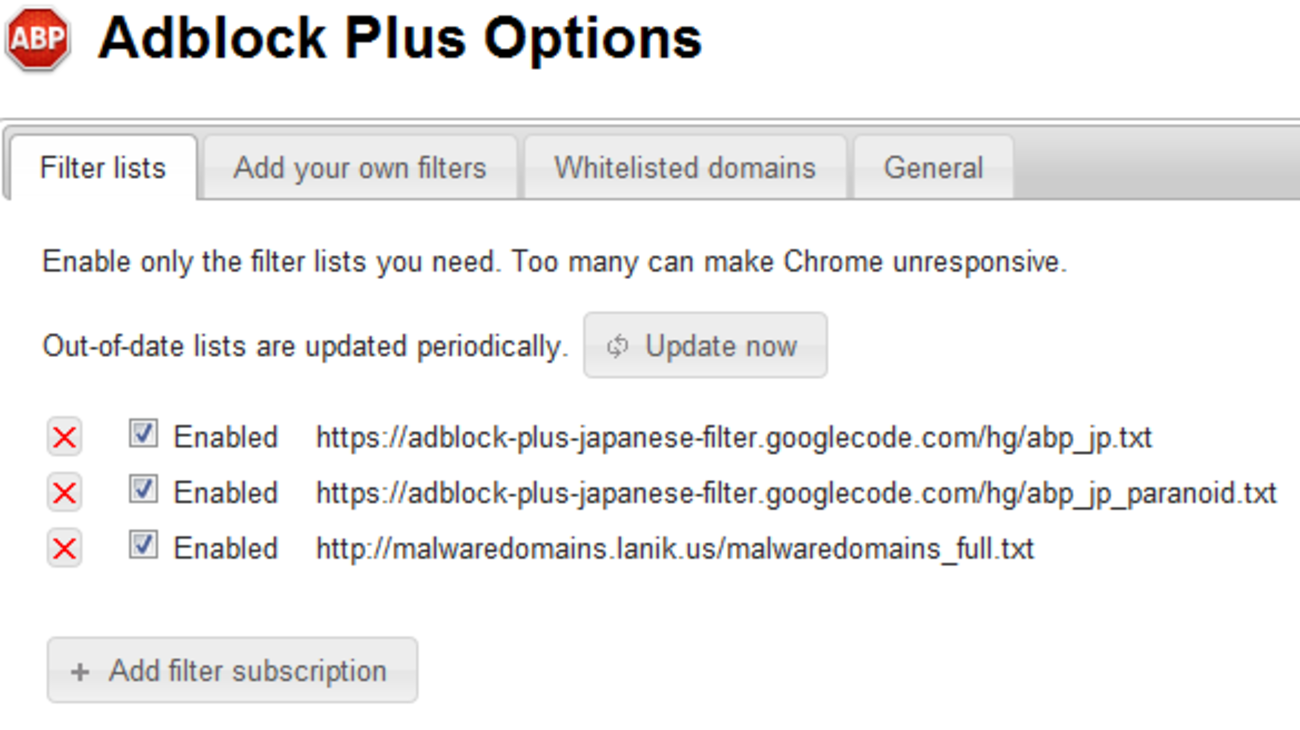The height and width of the screenshot is (730, 1300).
Task: Toggle the malwaredomains_full.txt Enabled checkbox
Action: click(x=143, y=546)
